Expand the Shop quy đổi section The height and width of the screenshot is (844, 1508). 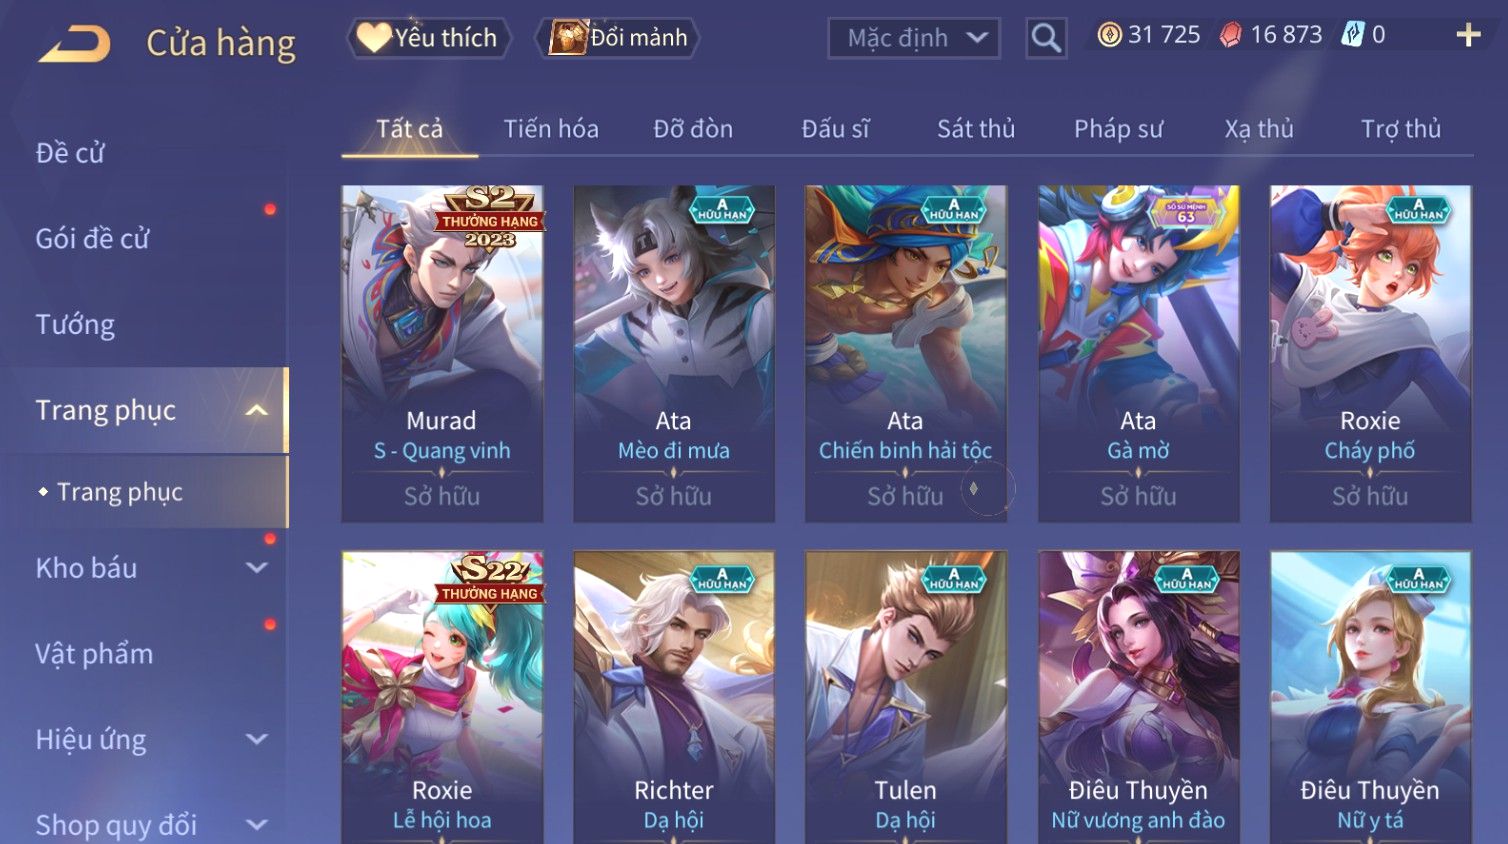click(257, 825)
